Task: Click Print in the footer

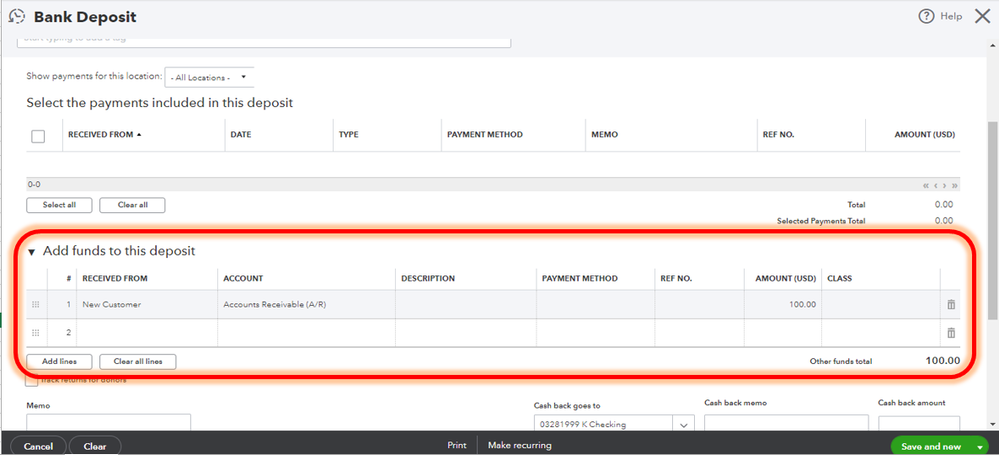Action: pyautogui.click(x=456, y=445)
